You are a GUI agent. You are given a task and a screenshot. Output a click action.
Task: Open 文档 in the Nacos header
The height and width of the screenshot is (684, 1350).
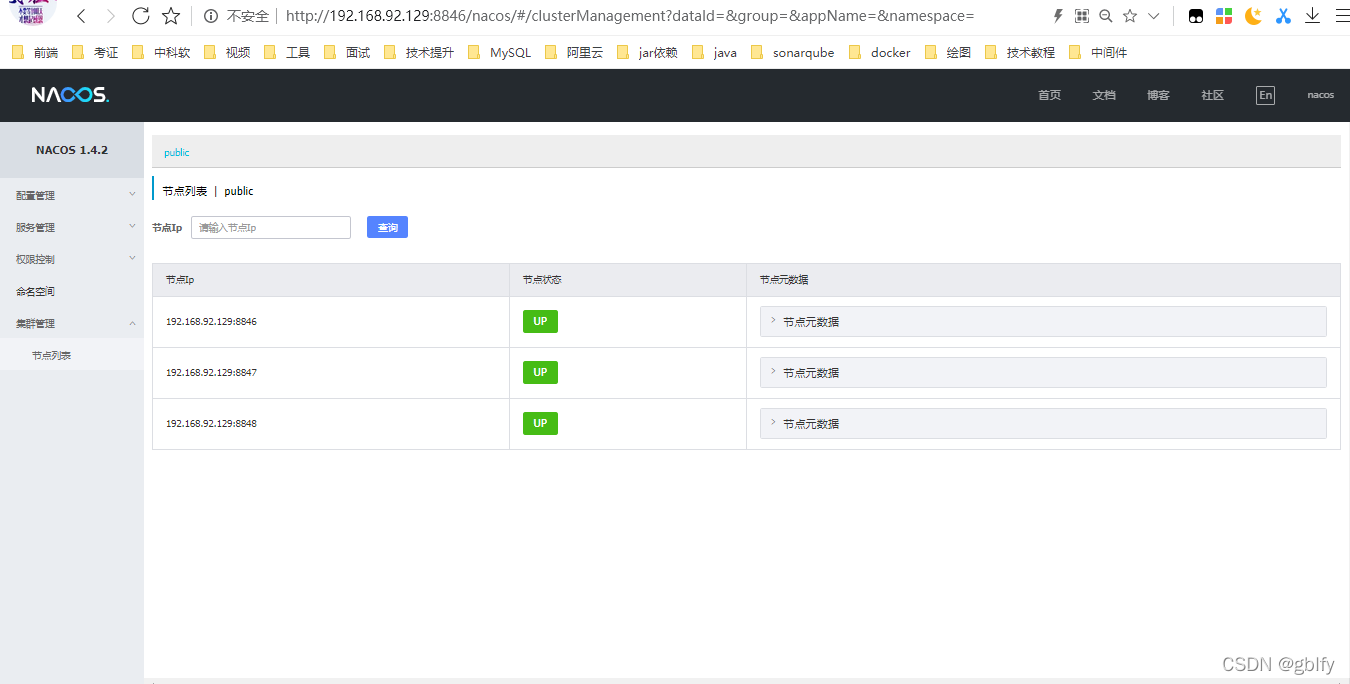click(1104, 95)
